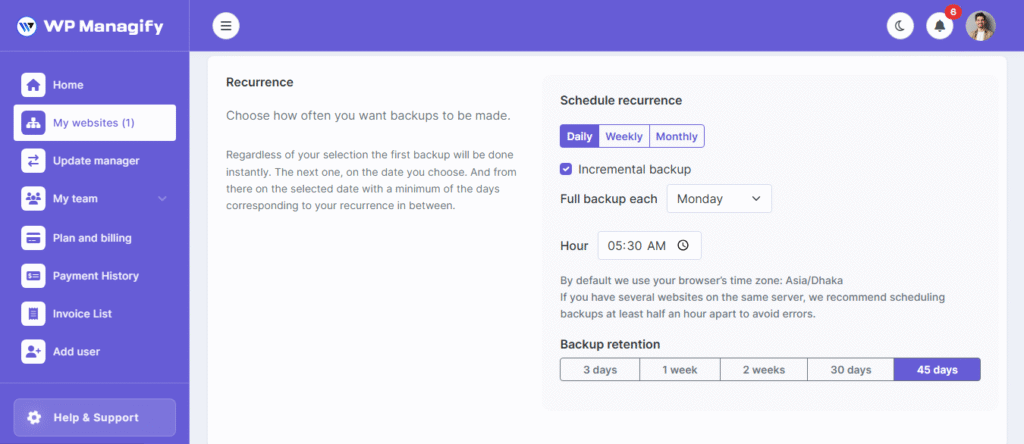The image size is (1024, 444).
Task: Click the Help & Support button
Action: click(95, 417)
